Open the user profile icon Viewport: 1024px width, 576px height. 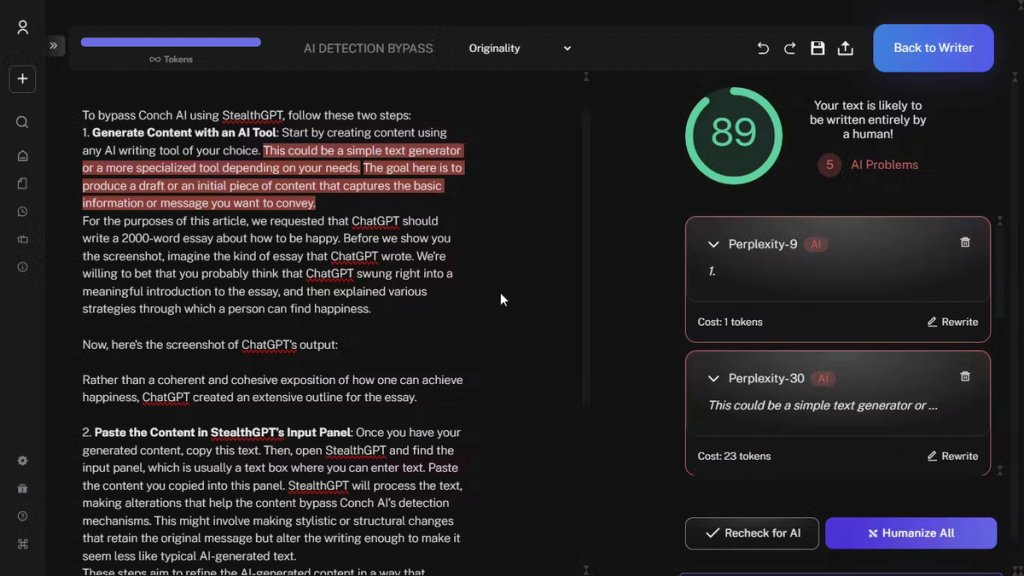pos(23,27)
